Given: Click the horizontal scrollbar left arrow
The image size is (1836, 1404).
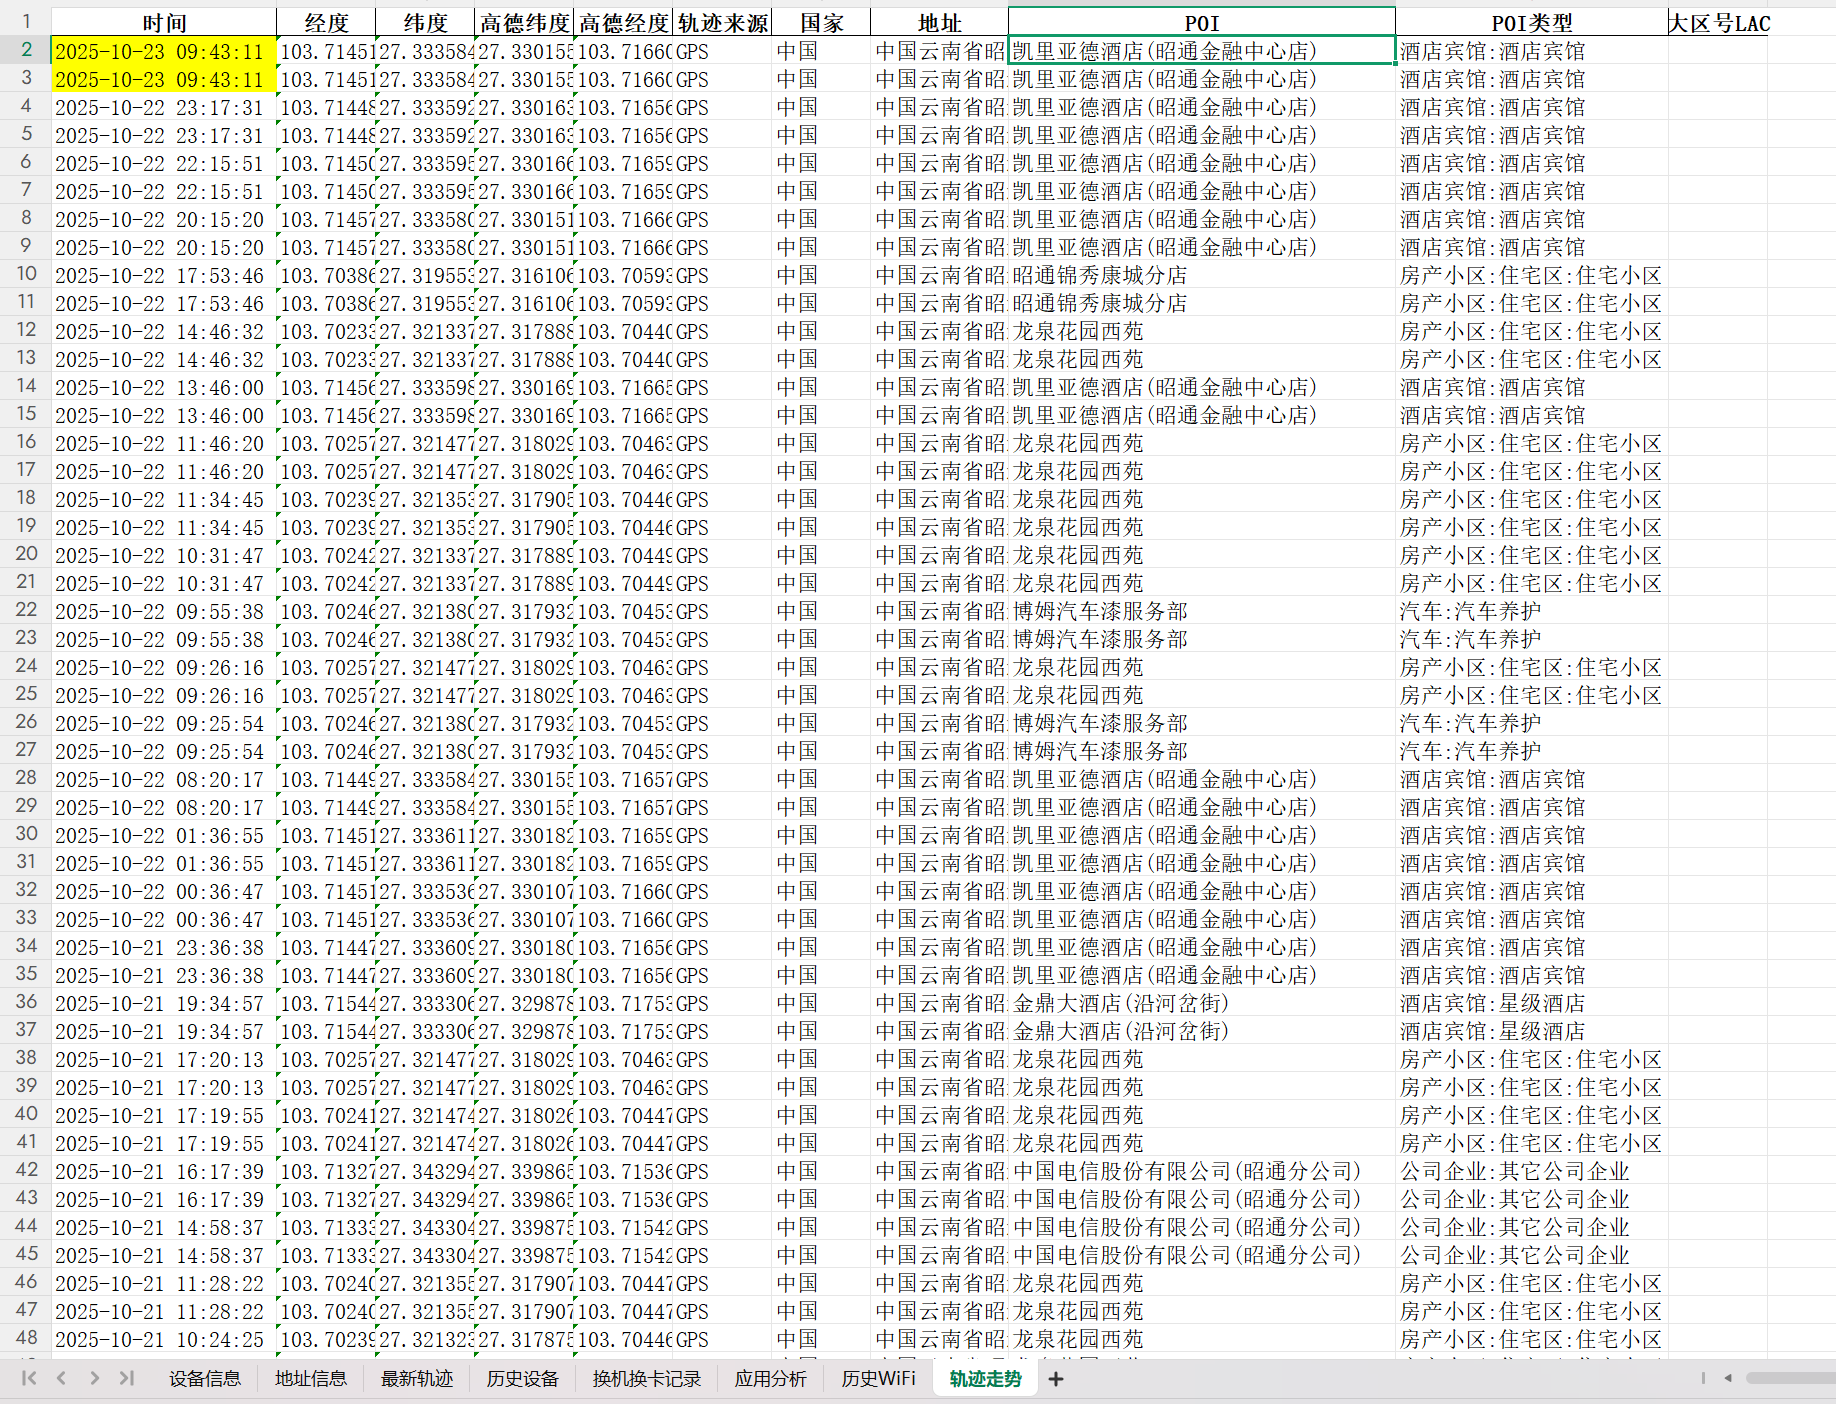Looking at the screenshot, I should (x=1727, y=1378).
